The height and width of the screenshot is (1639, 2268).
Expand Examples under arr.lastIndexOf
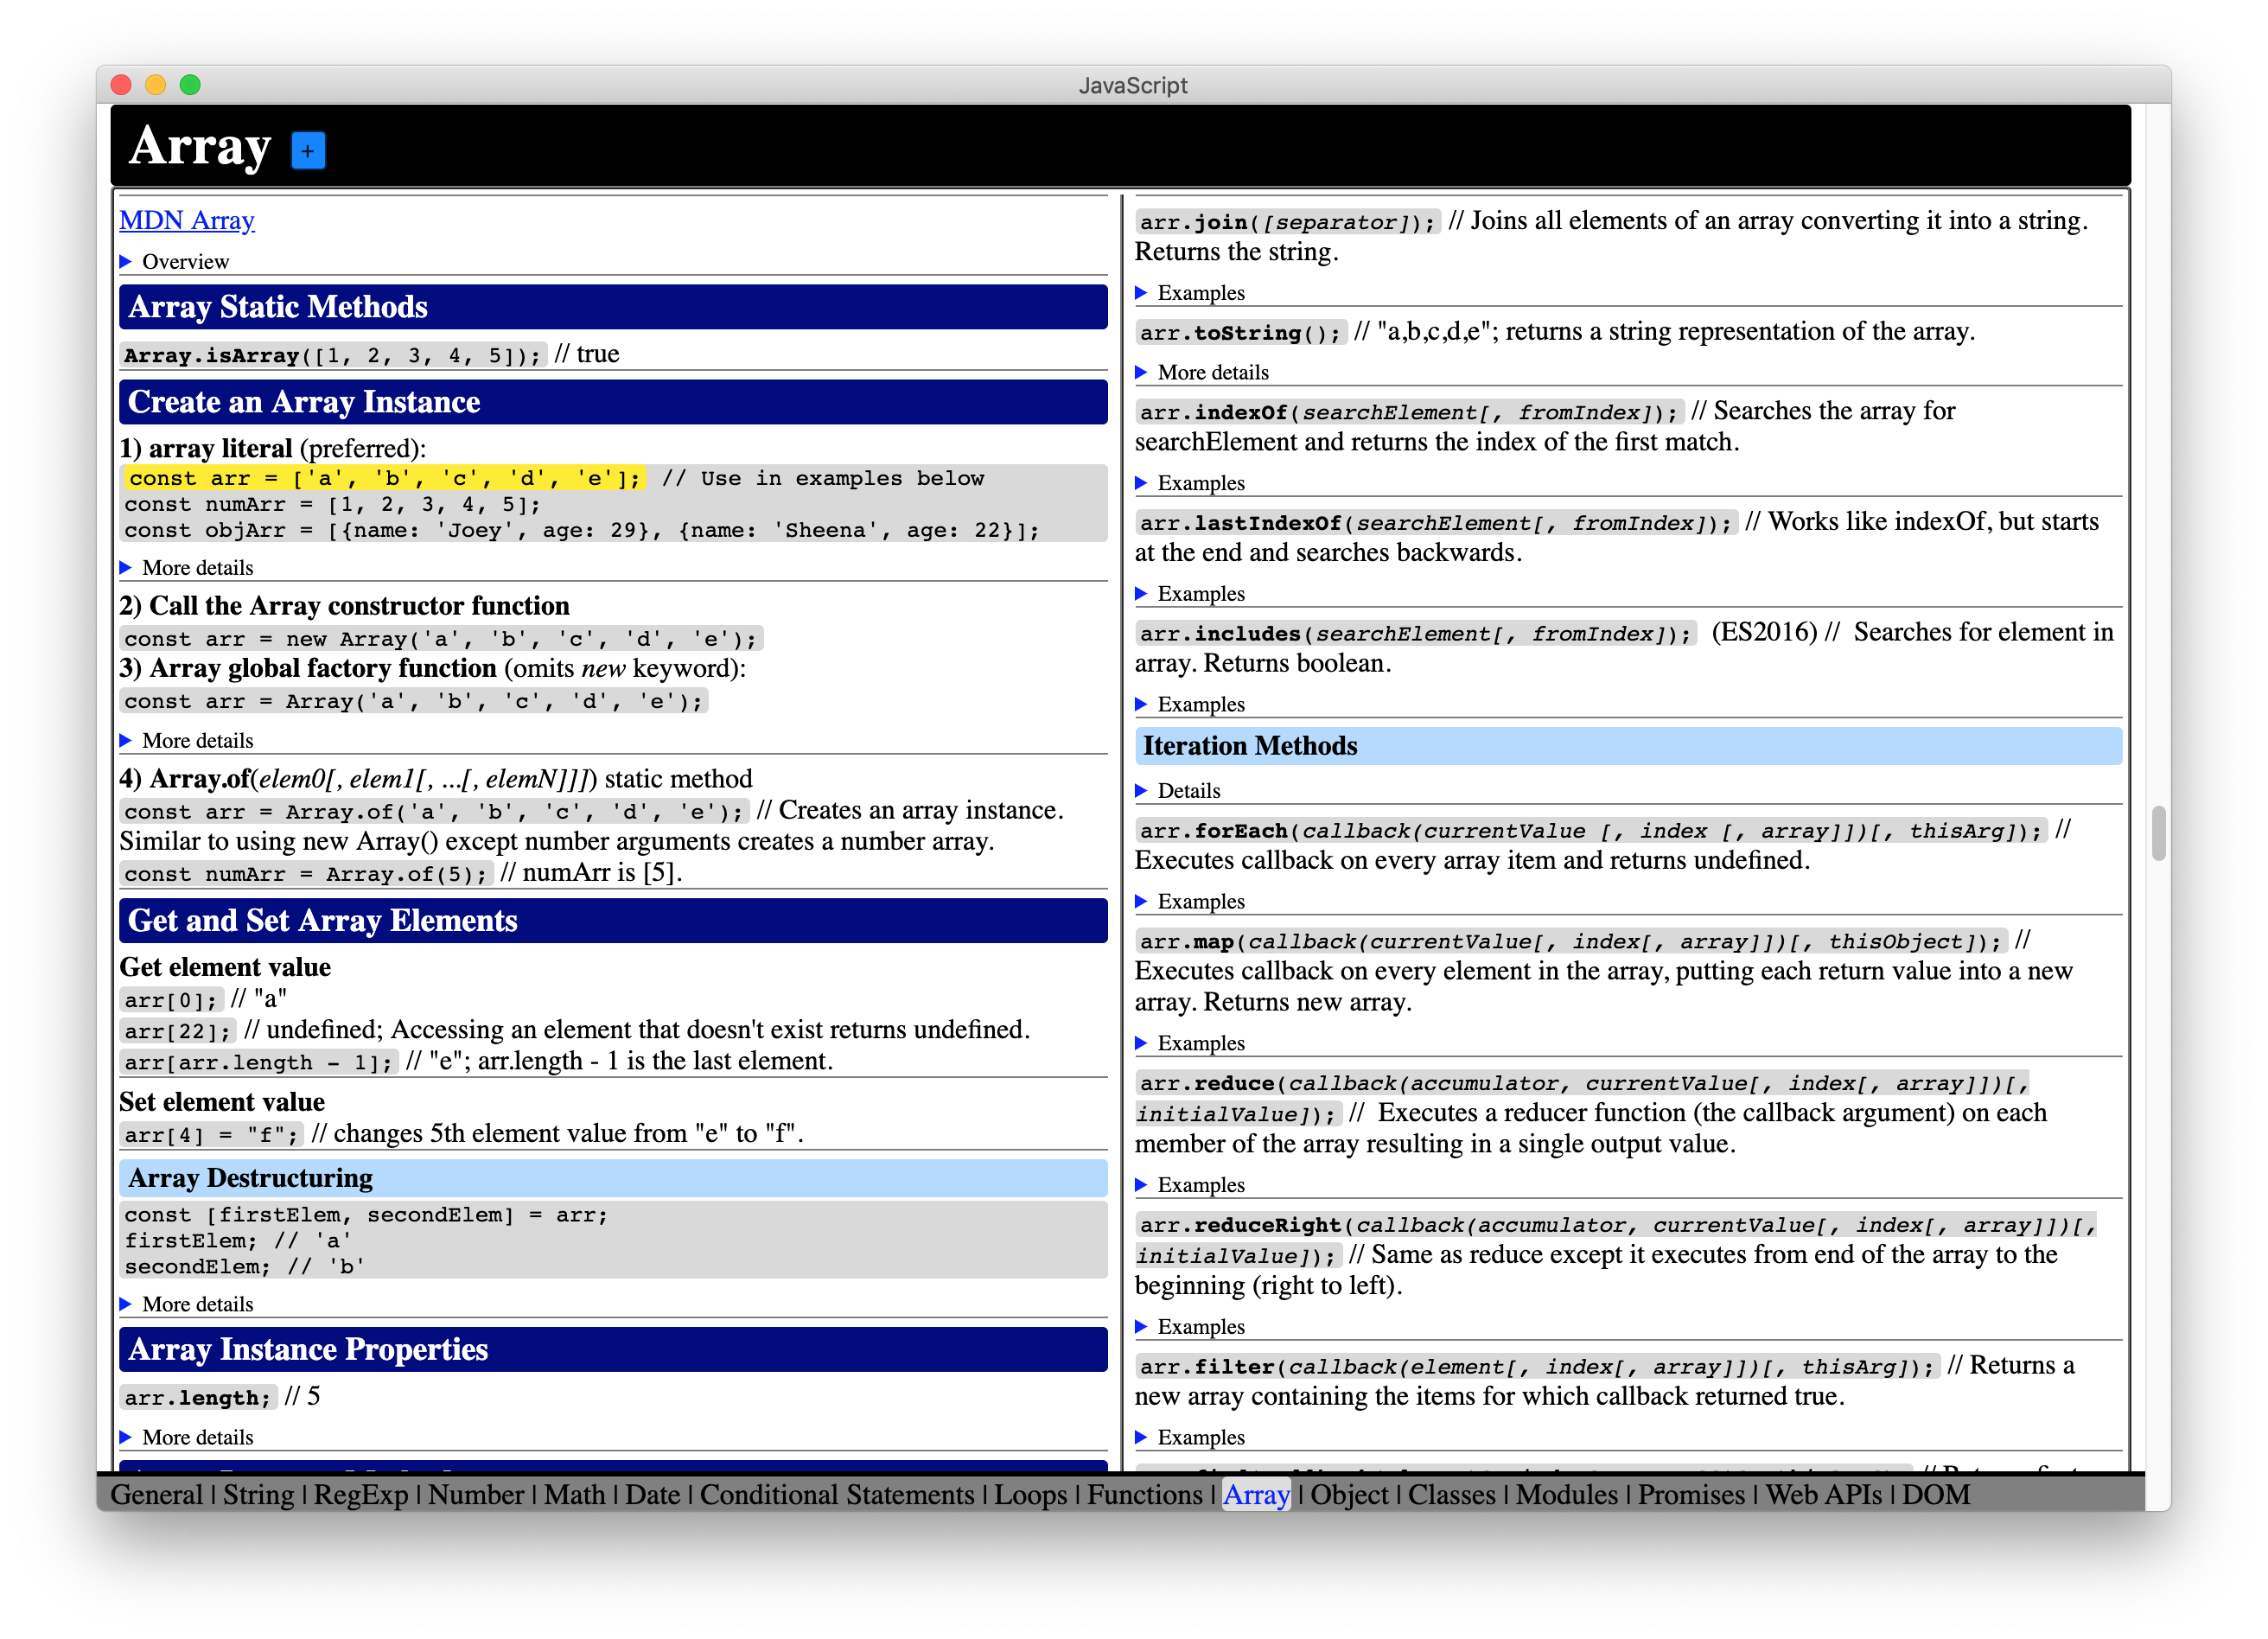[x=1141, y=594]
